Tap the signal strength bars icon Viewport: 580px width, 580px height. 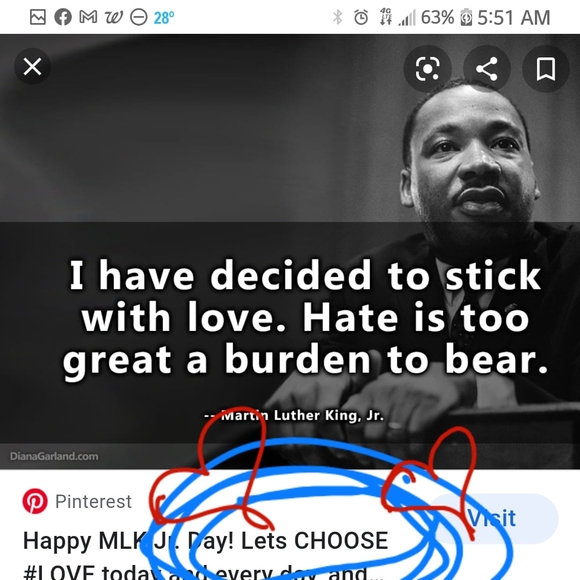(407, 17)
